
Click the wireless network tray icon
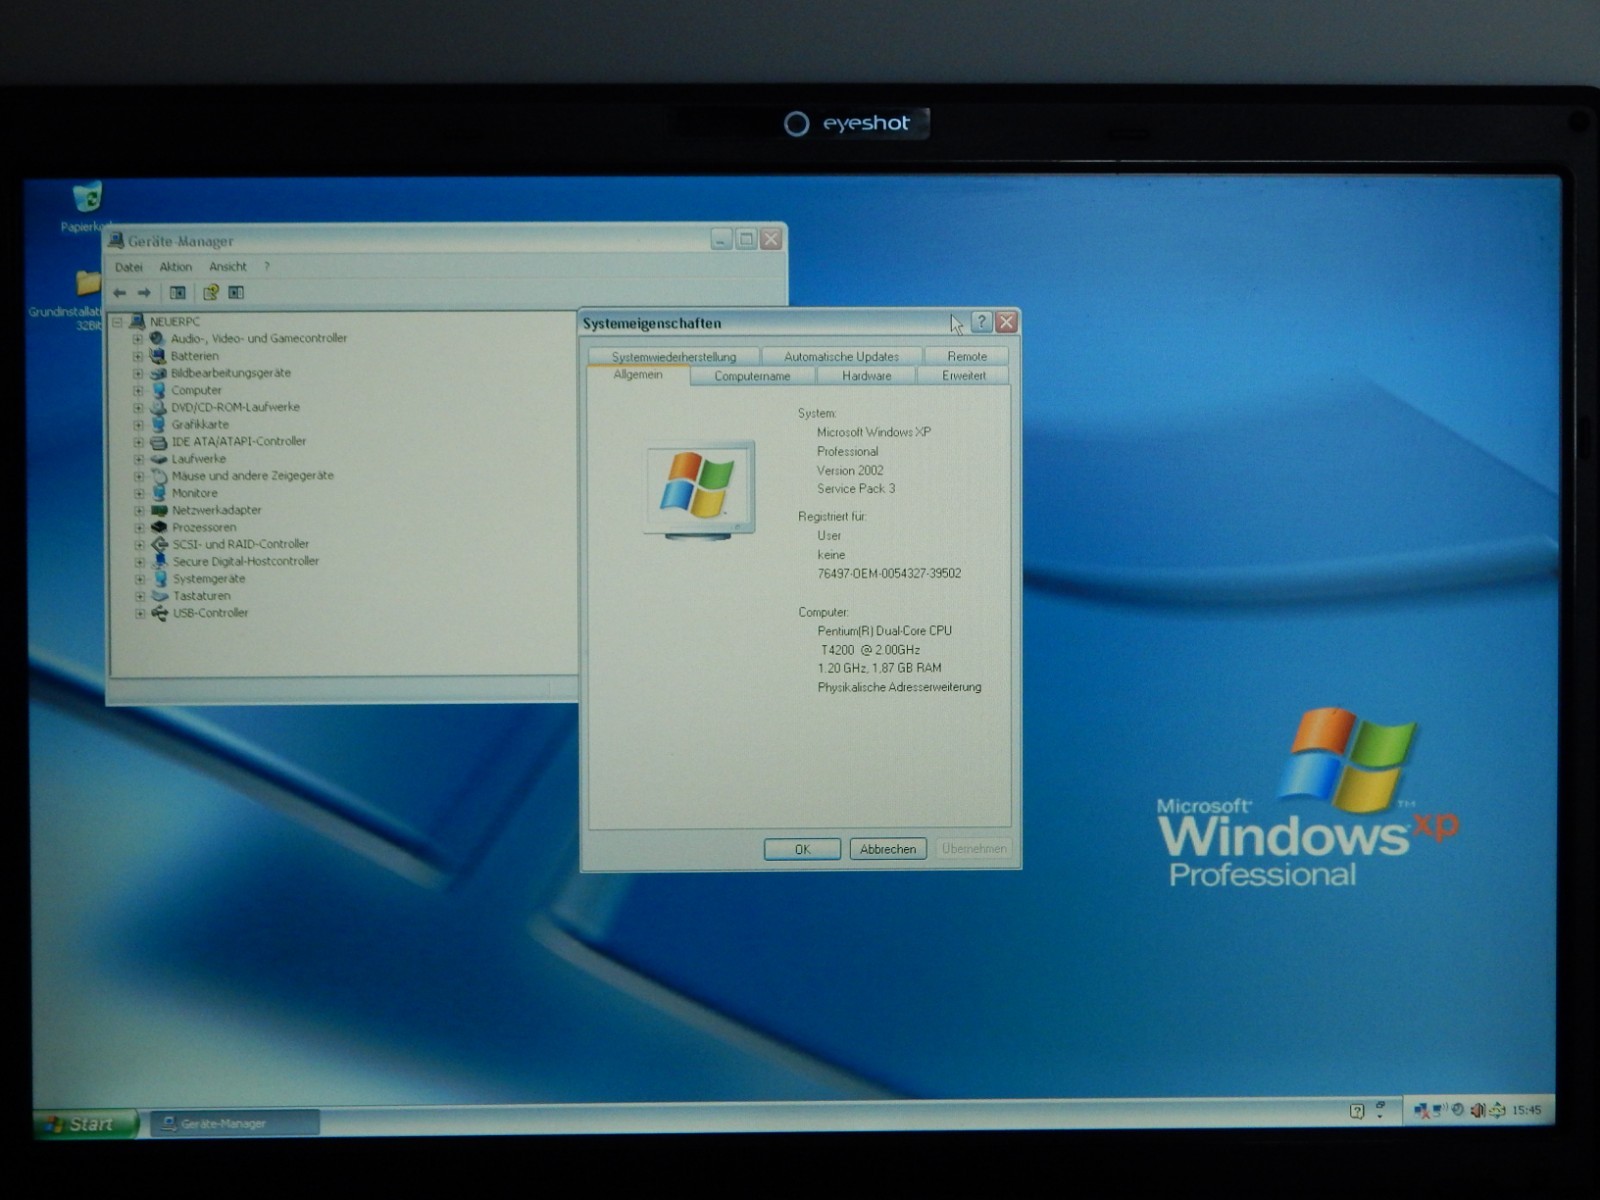pyautogui.click(x=1440, y=1109)
